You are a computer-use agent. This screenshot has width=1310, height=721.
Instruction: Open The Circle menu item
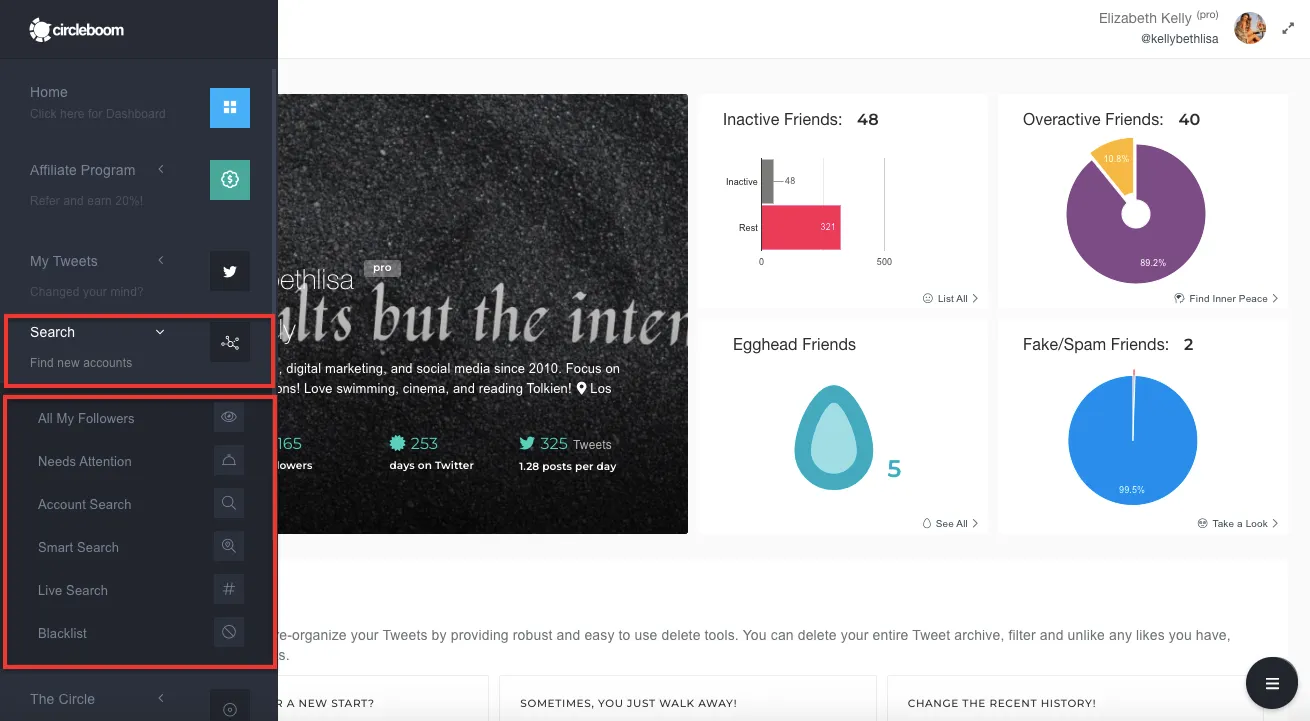tap(62, 699)
